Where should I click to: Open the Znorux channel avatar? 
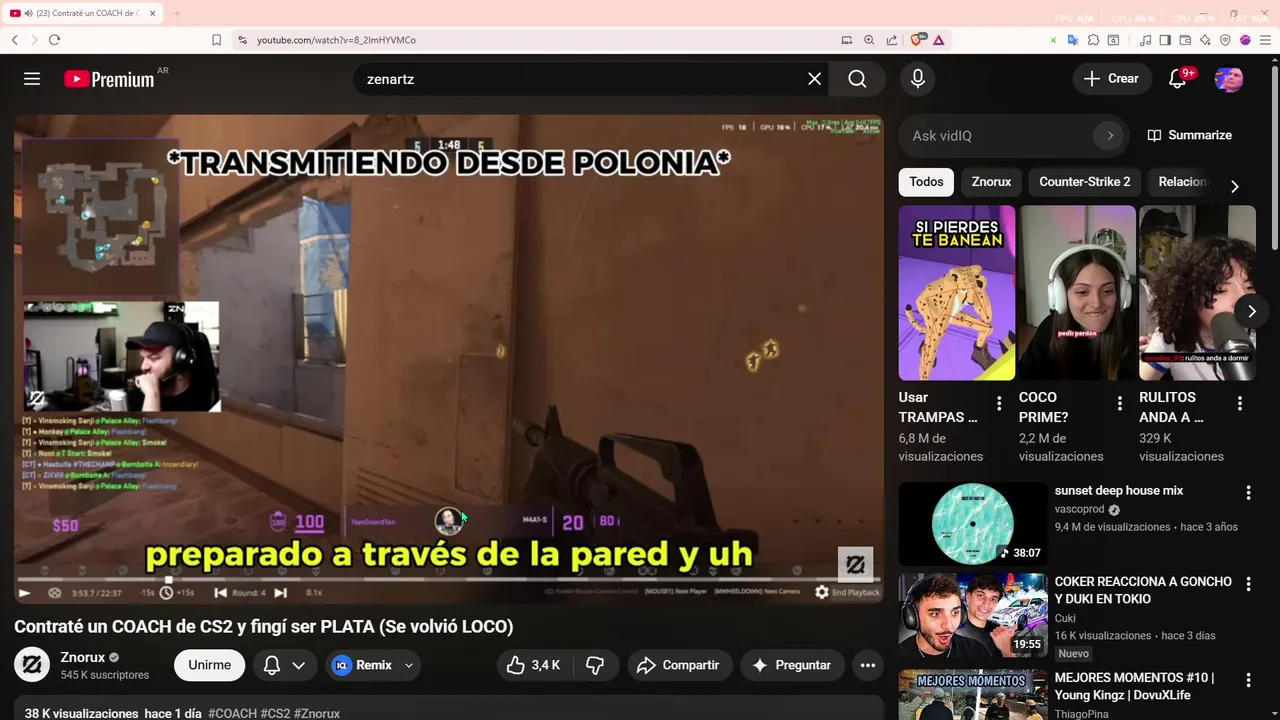(x=31, y=664)
